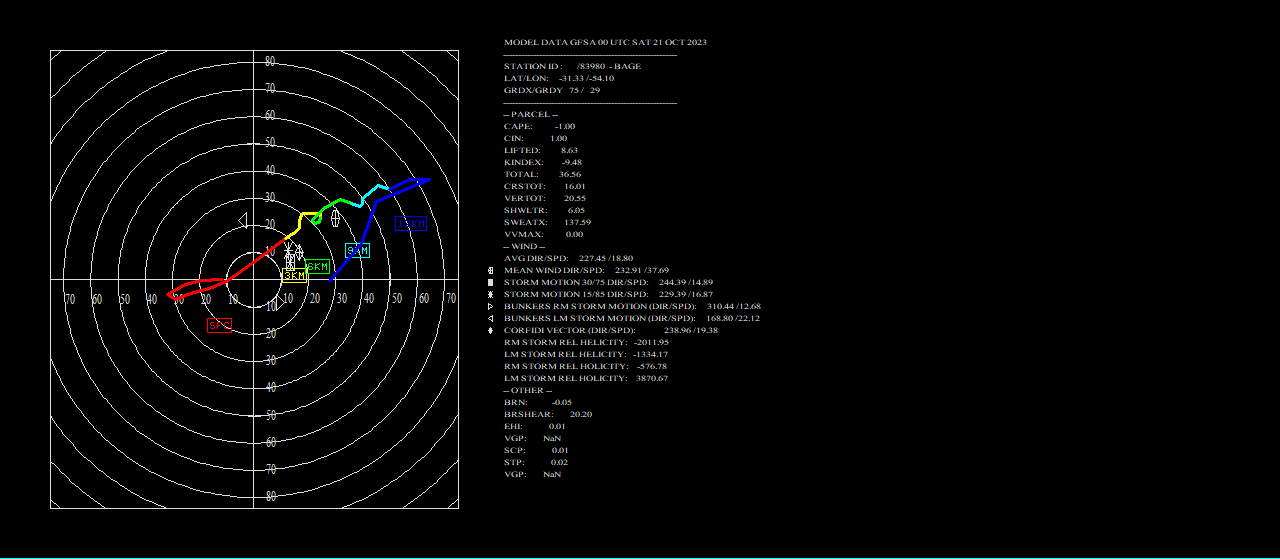The width and height of the screenshot is (1280, 559).
Task: Select the BRN value -0.05
Action: tap(562, 402)
